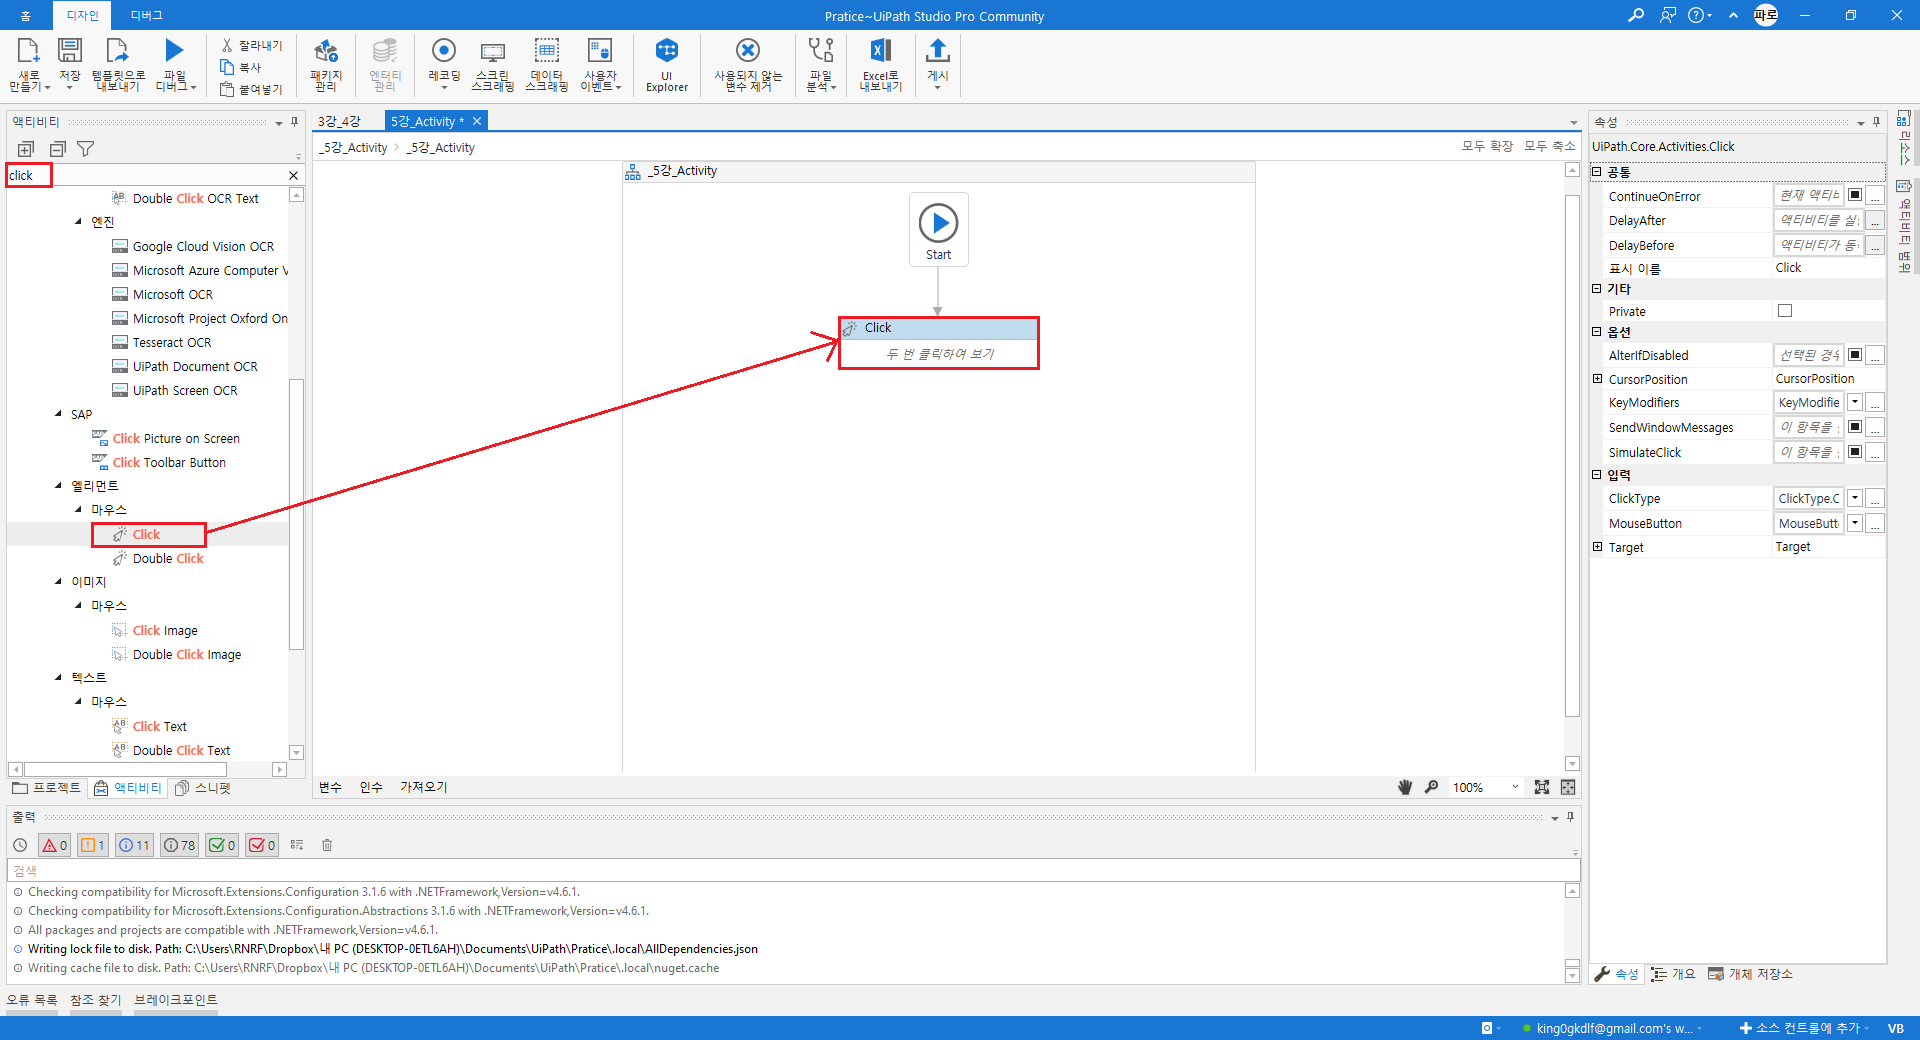This screenshot has width=1920, height=1040.
Task: Expand the Target property group
Action: (1597, 547)
